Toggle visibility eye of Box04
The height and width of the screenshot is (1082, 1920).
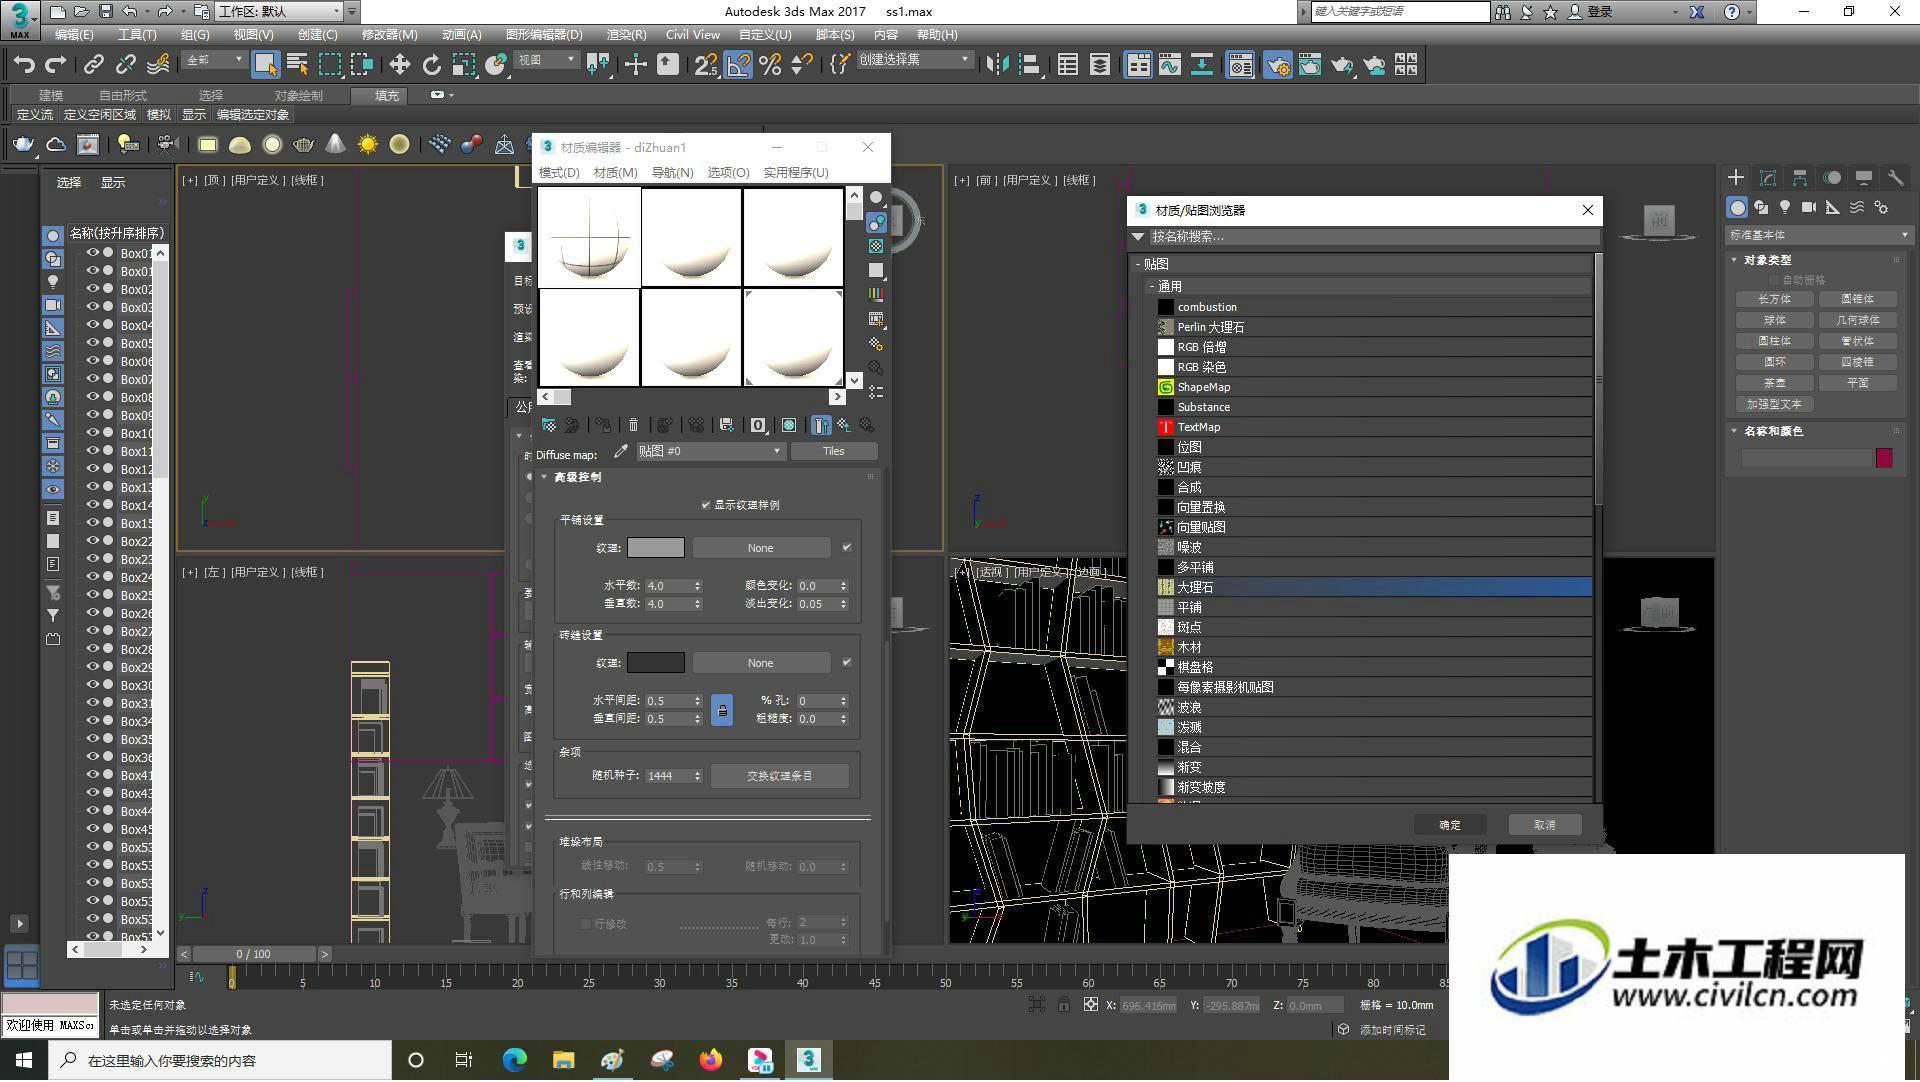click(92, 325)
